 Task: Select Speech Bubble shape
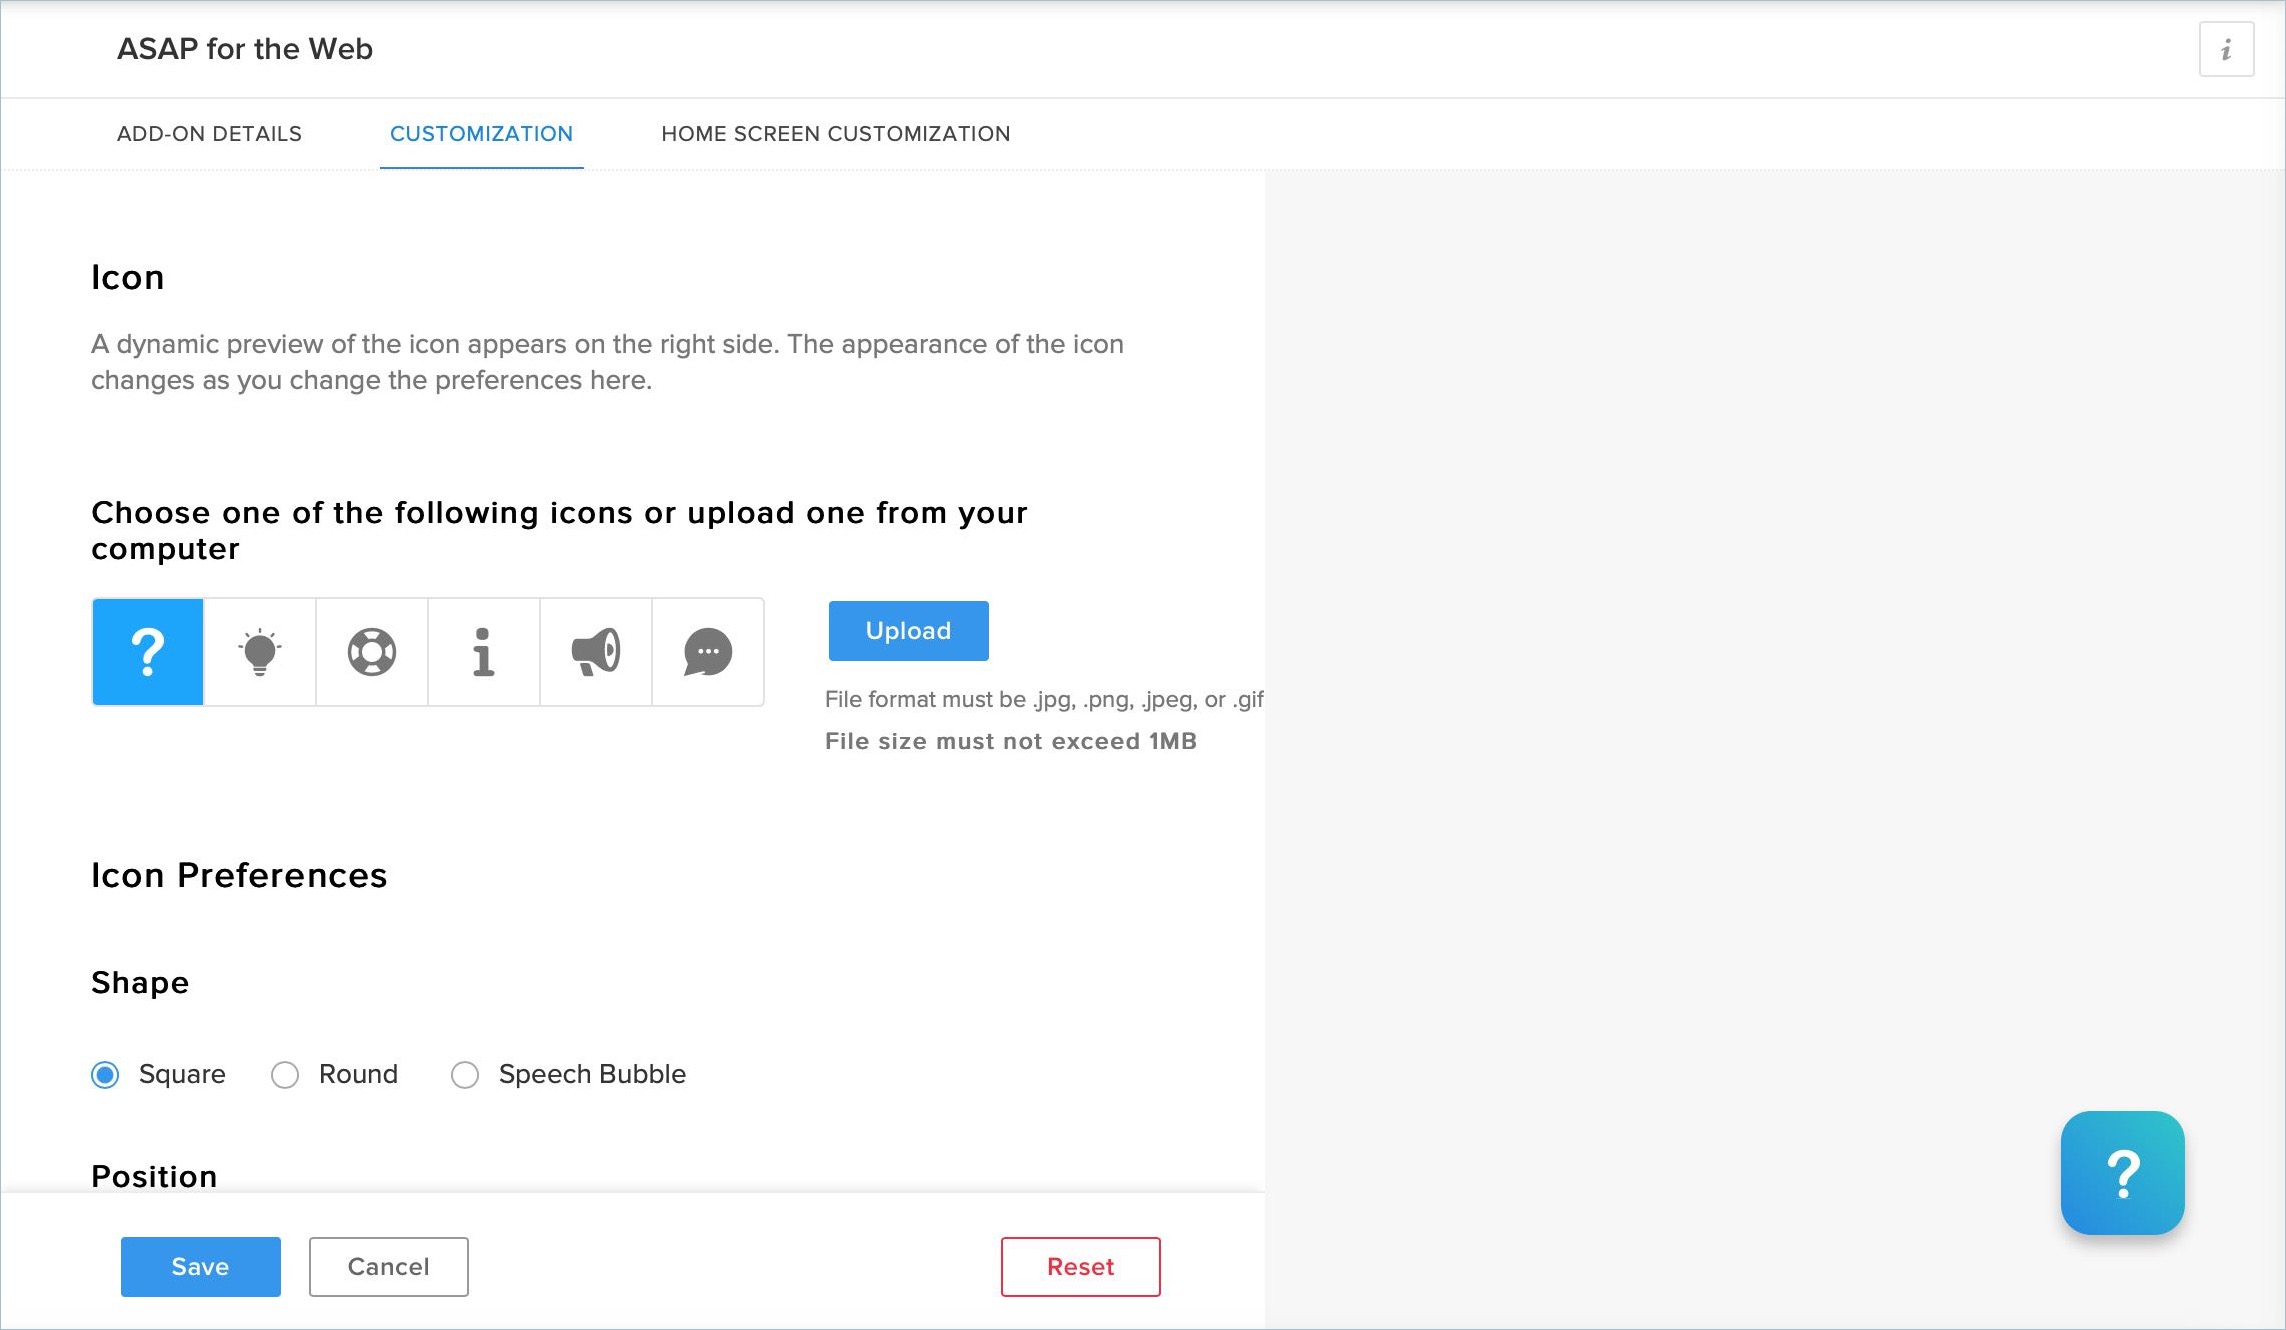pos(465,1075)
